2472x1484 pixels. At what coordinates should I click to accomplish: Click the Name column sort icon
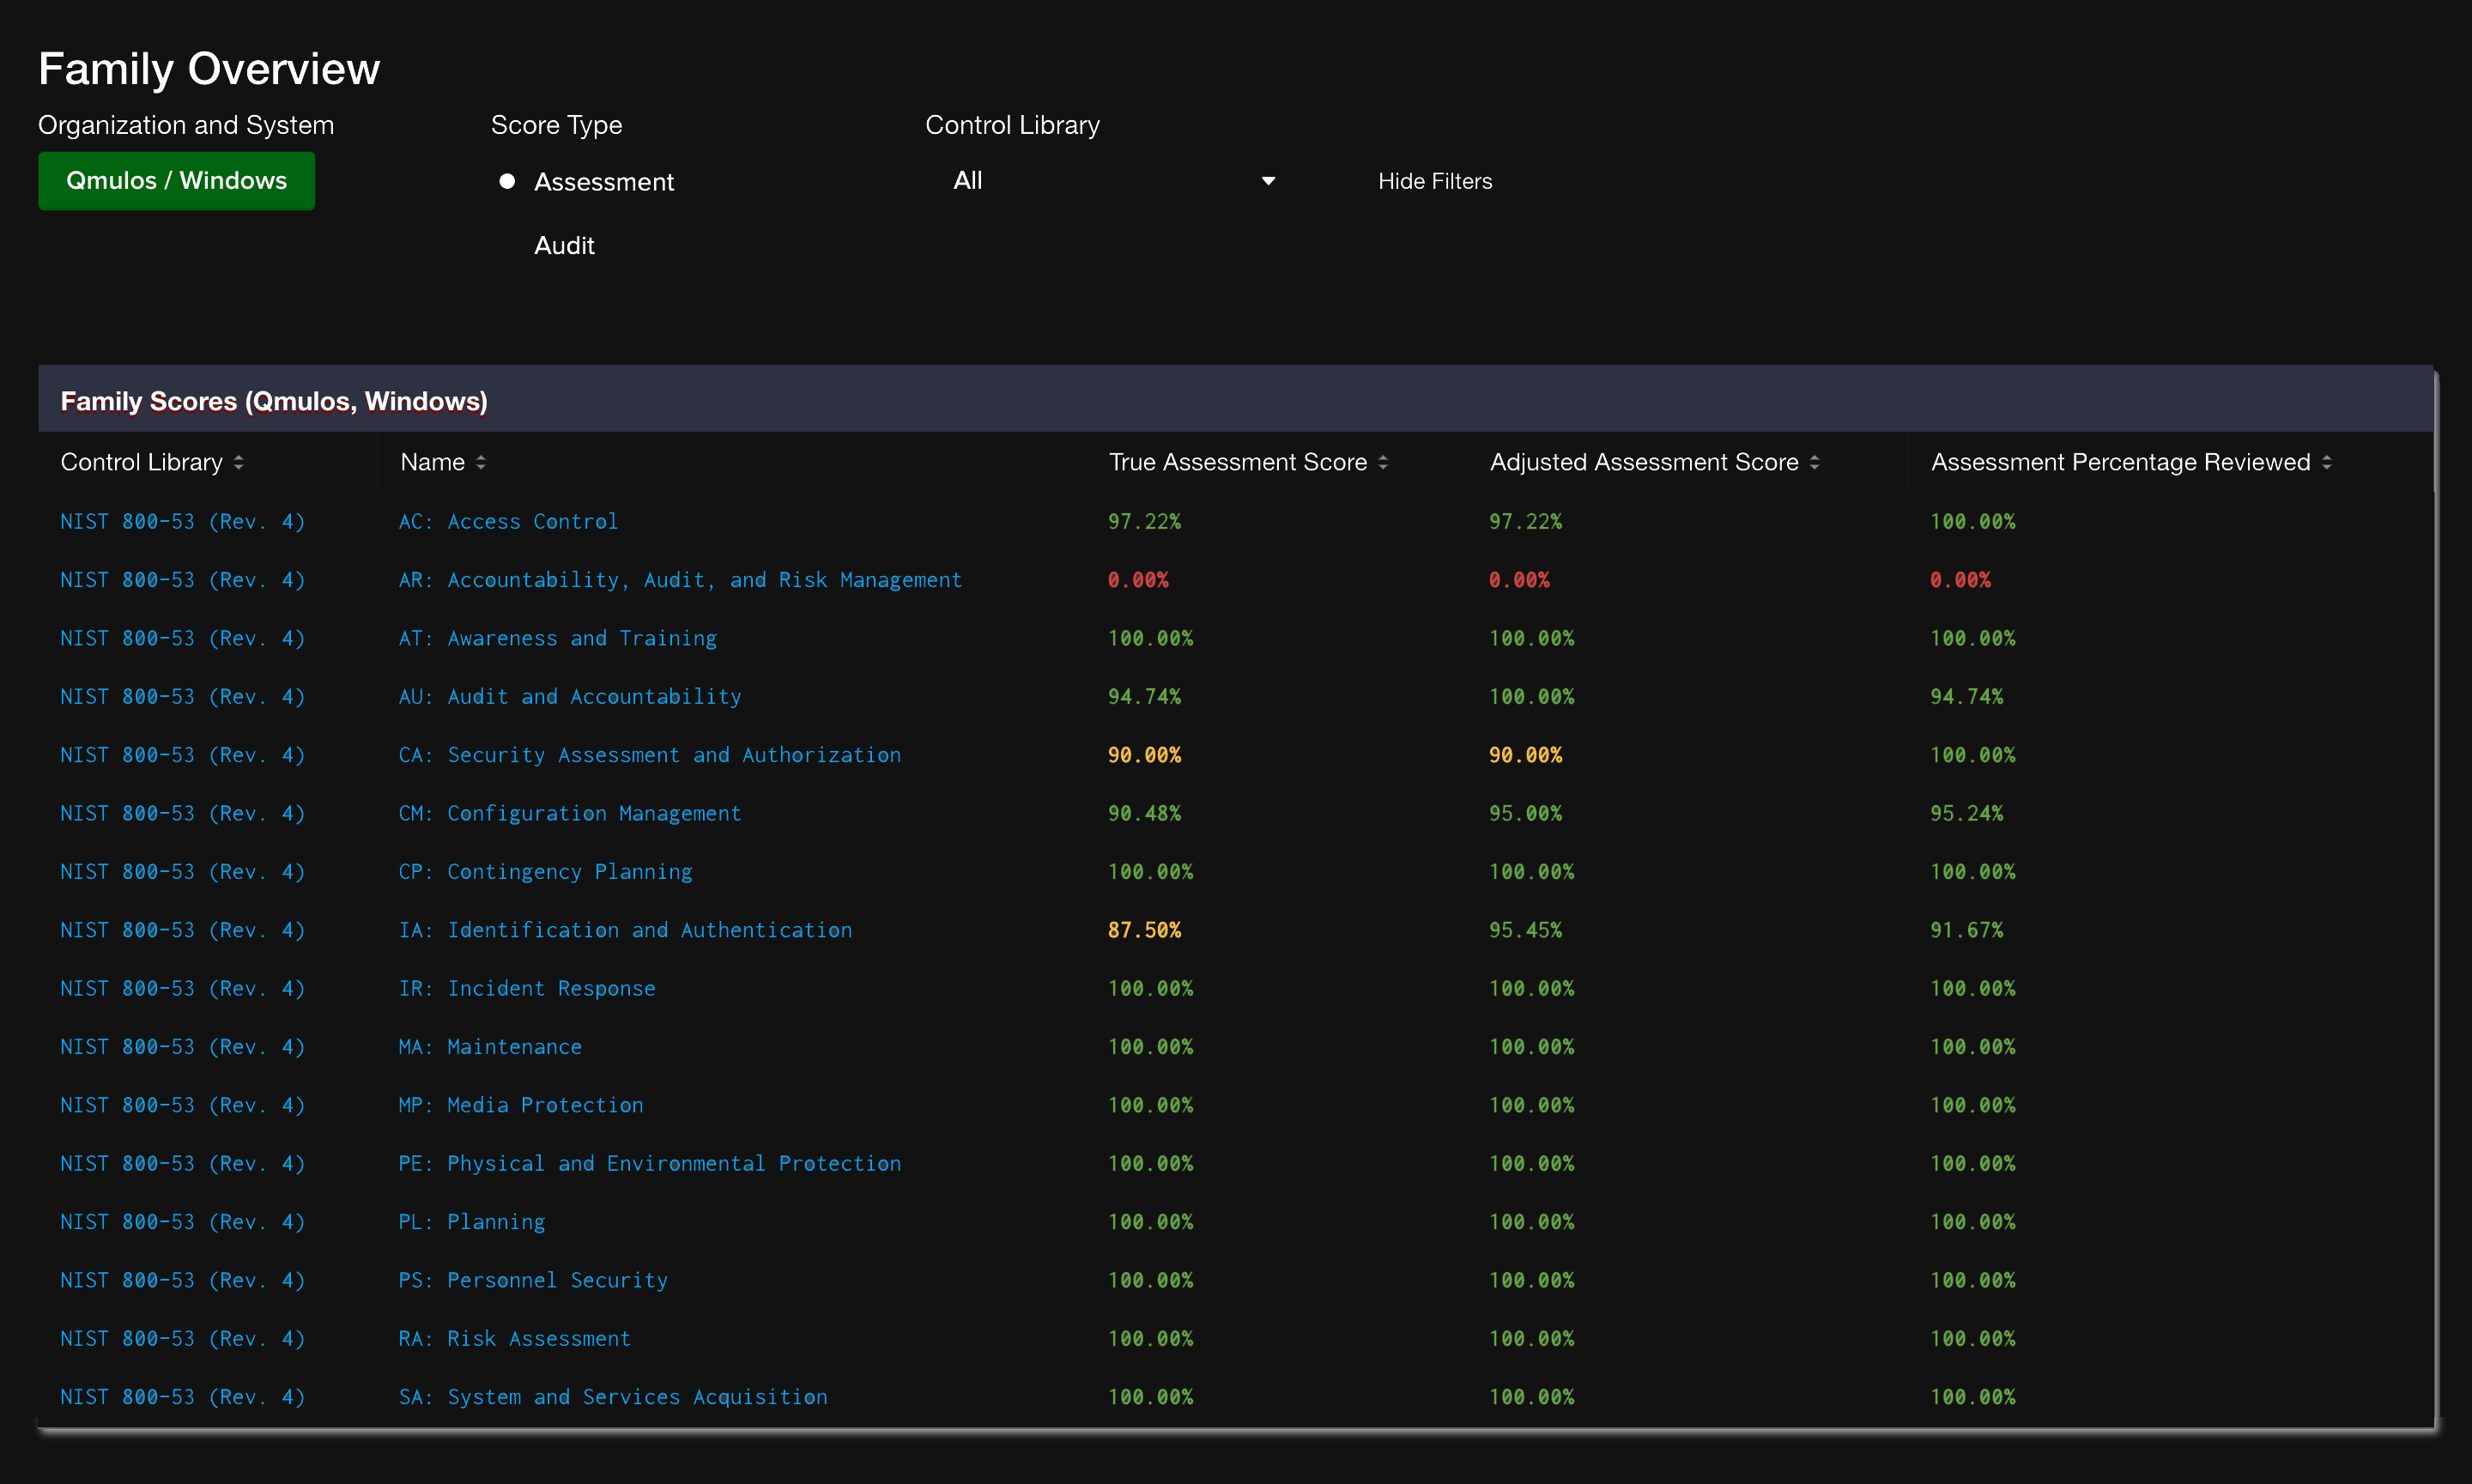coord(481,462)
